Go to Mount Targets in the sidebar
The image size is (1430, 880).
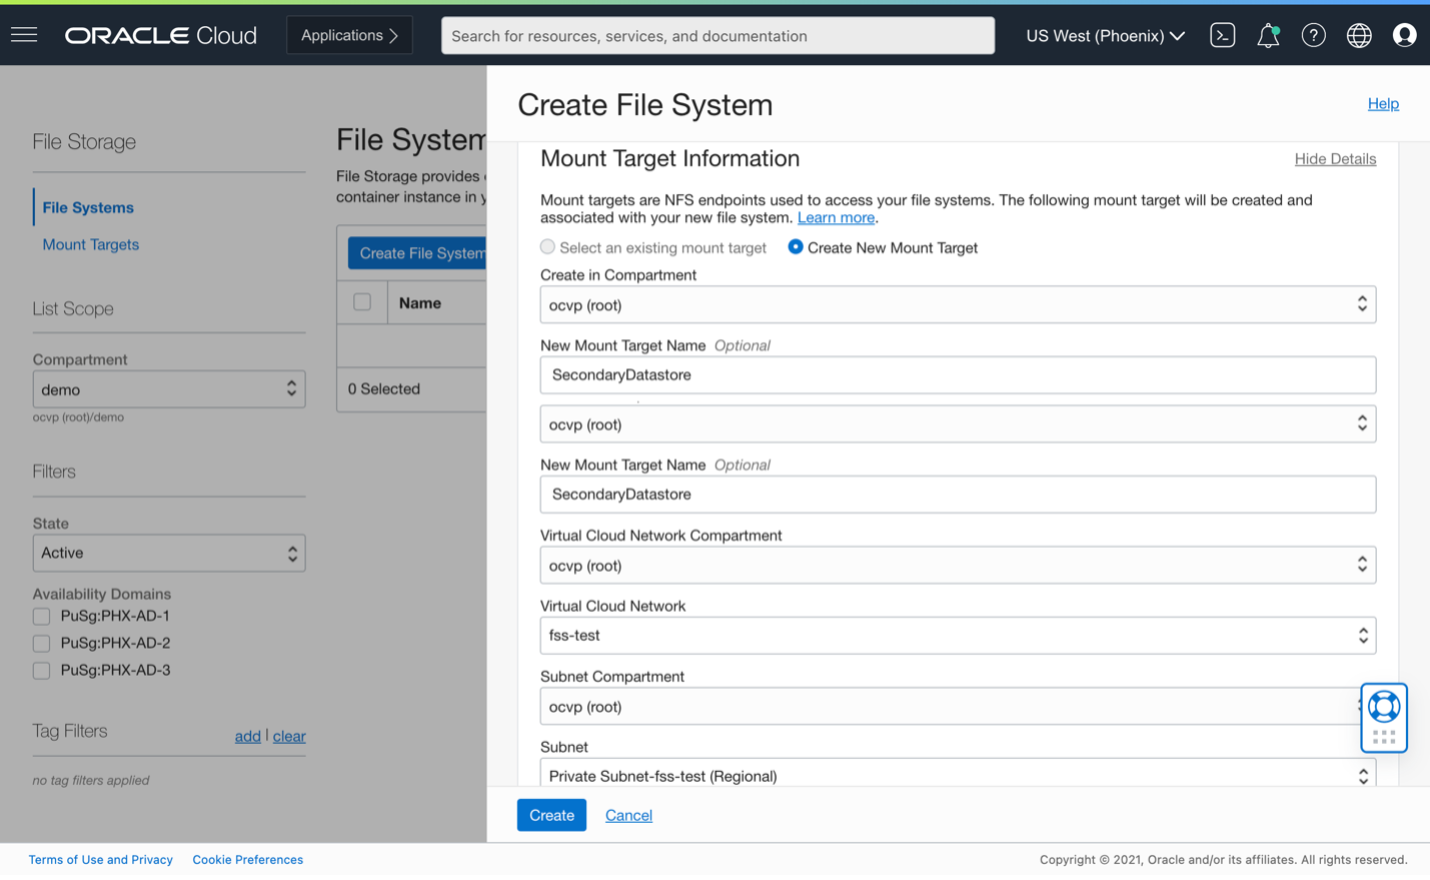90,244
